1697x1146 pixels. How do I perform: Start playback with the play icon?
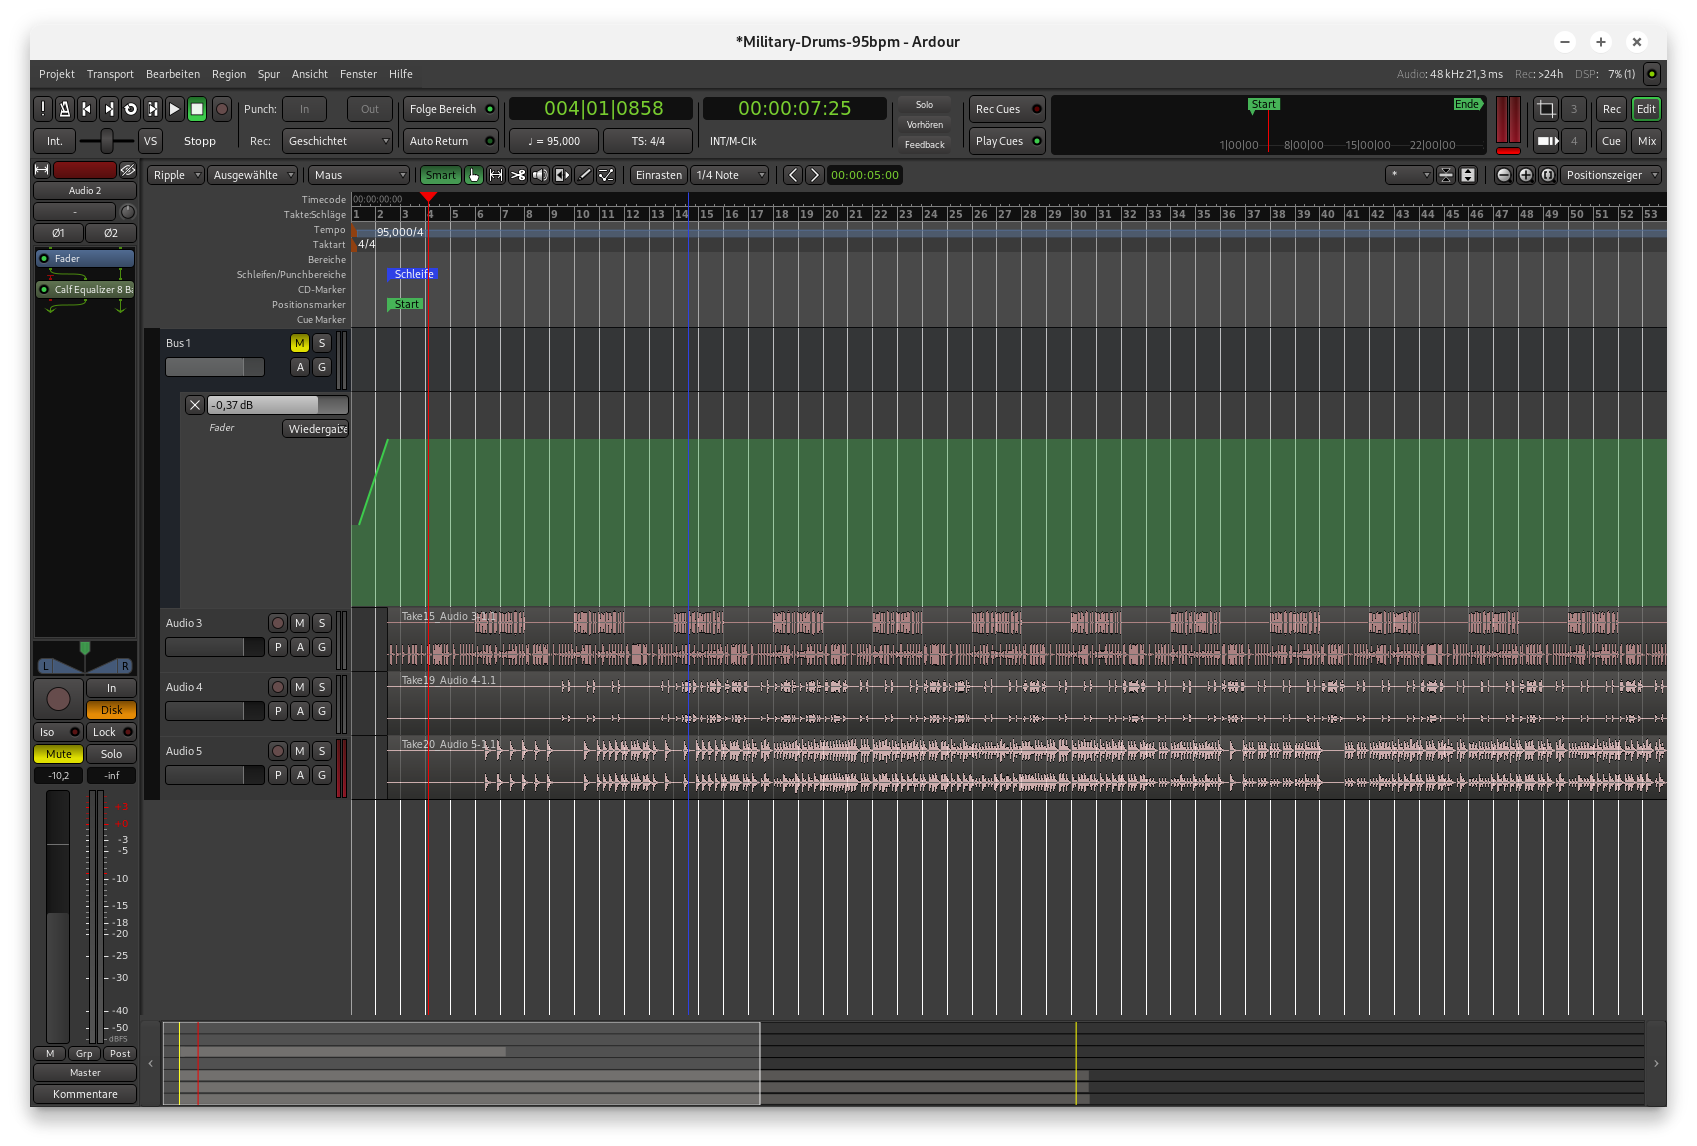[175, 109]
